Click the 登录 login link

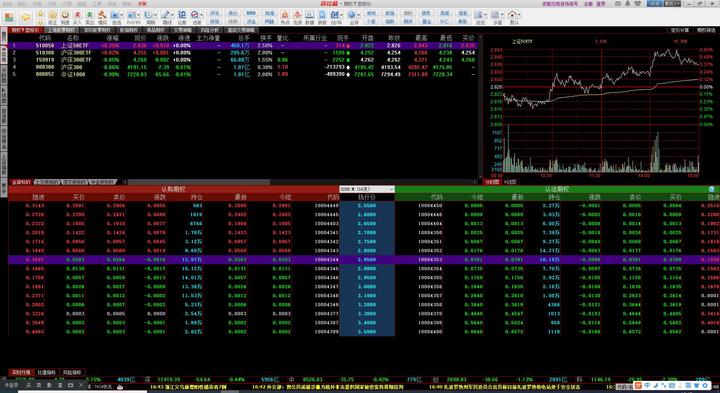point(601,4)
